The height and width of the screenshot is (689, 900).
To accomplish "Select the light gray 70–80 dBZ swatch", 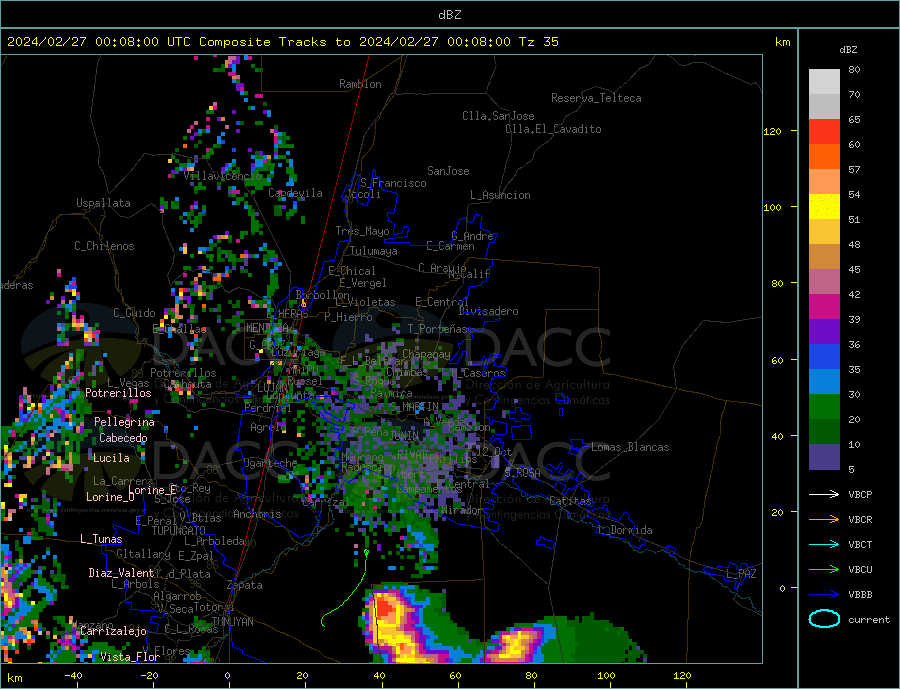I will click(824, 82).
